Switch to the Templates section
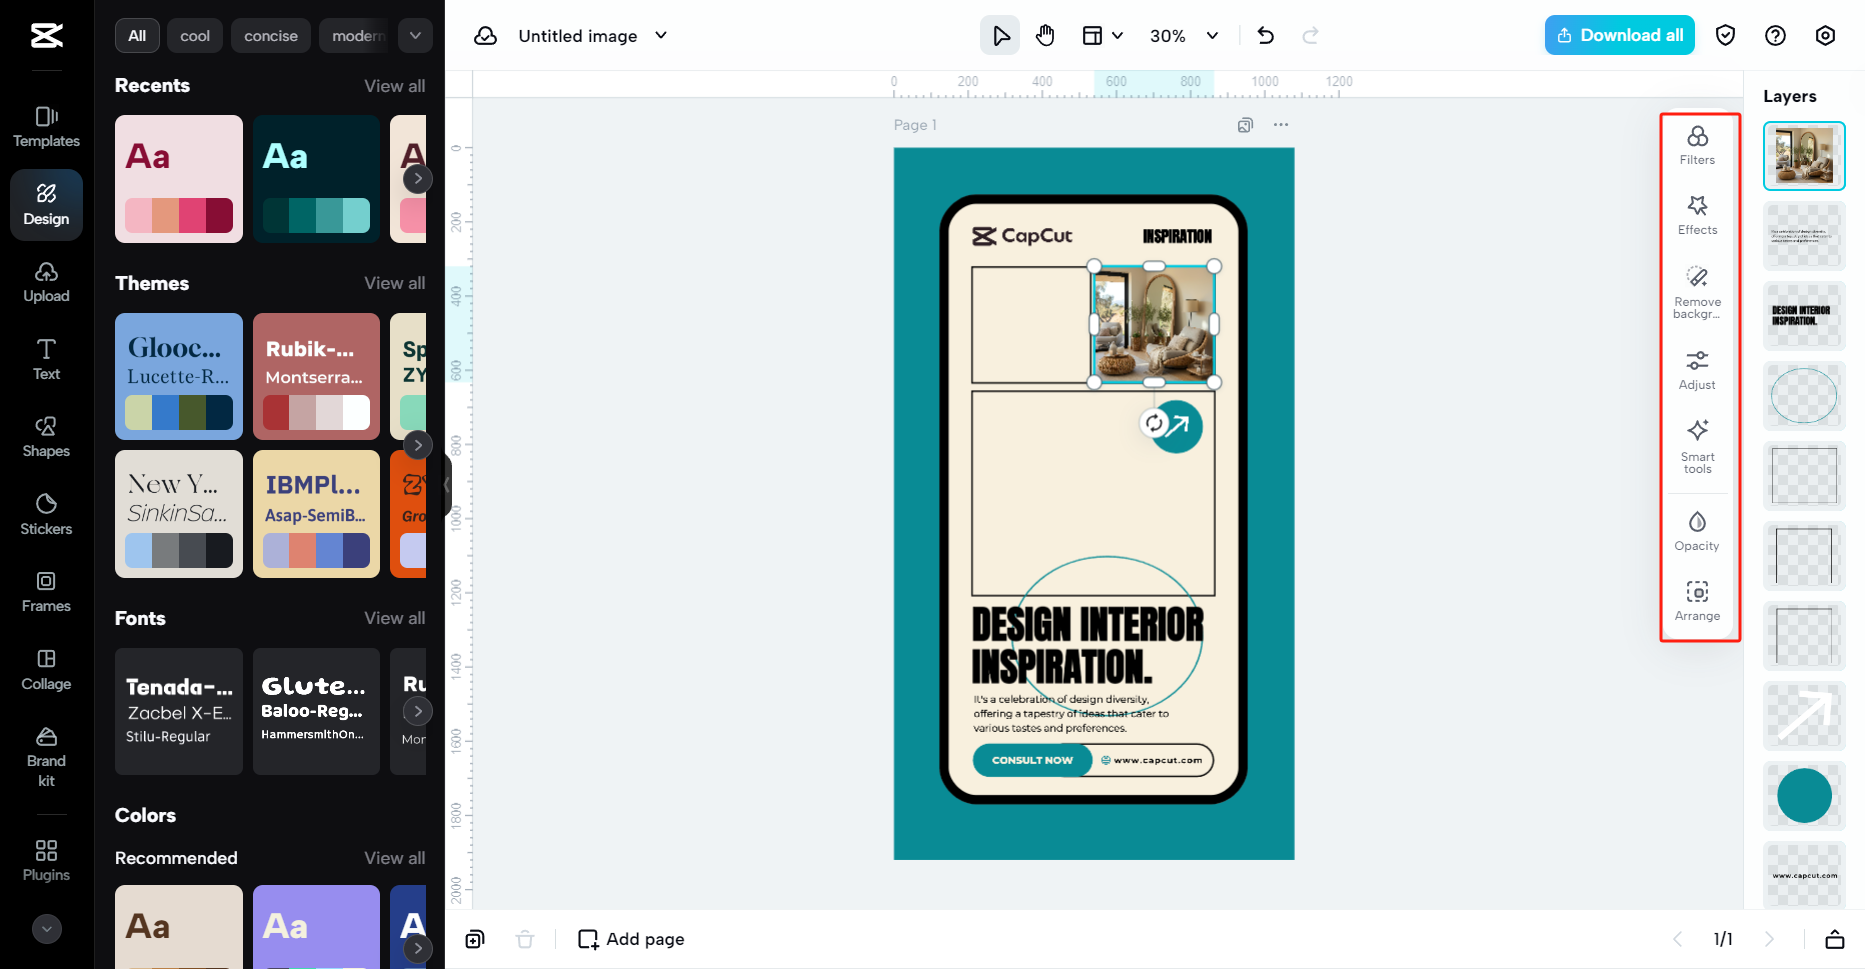Viewport: 1865px width, 969px height. tap(45, 125)
